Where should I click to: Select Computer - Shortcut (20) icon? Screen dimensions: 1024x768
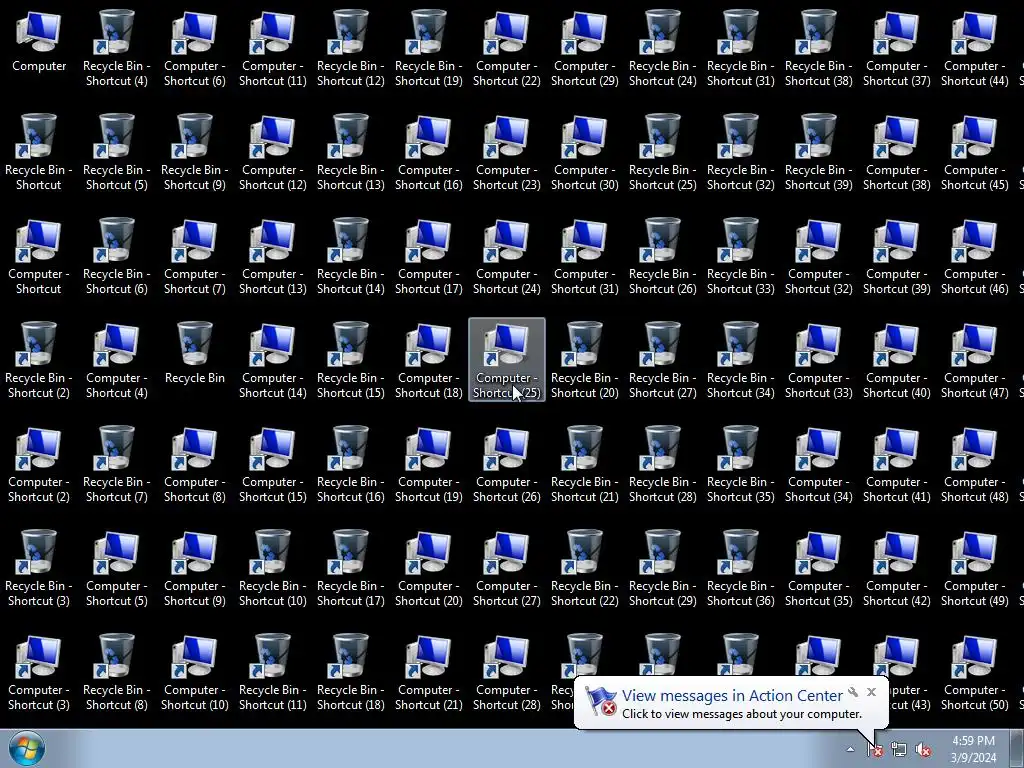(x=428, y=568)
